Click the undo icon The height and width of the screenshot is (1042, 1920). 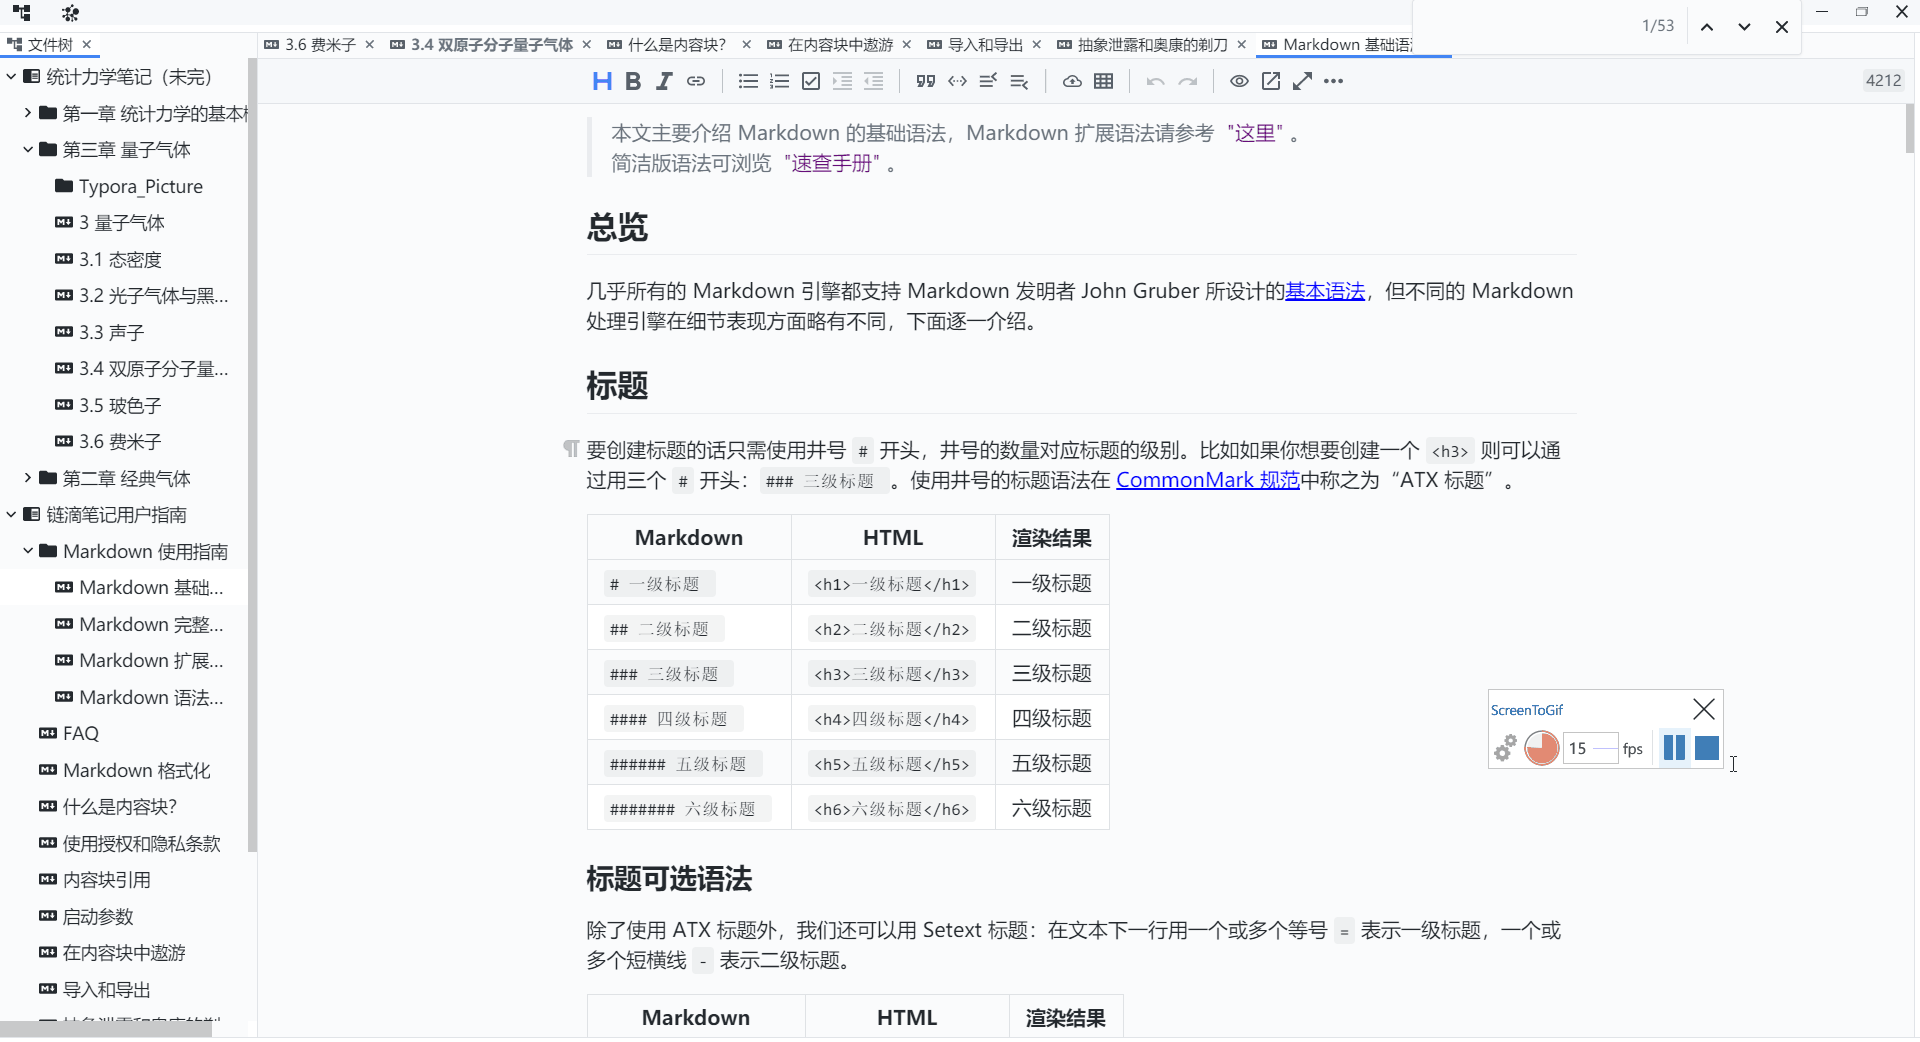(x=1156, y=82)
